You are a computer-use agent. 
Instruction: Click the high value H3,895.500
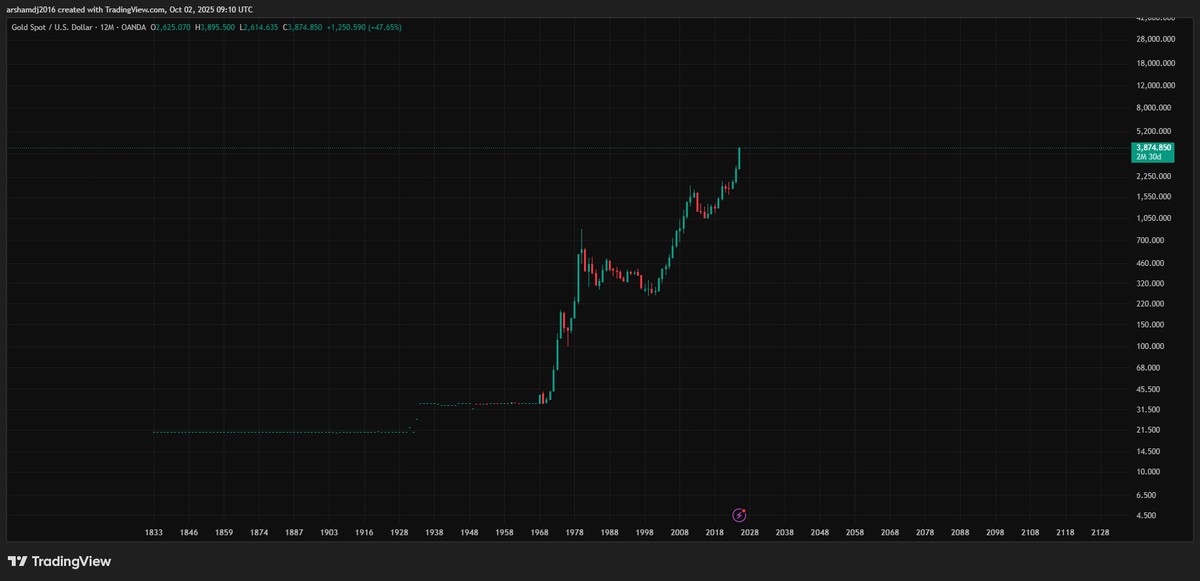pyautogui.click(x=215, y=27)
